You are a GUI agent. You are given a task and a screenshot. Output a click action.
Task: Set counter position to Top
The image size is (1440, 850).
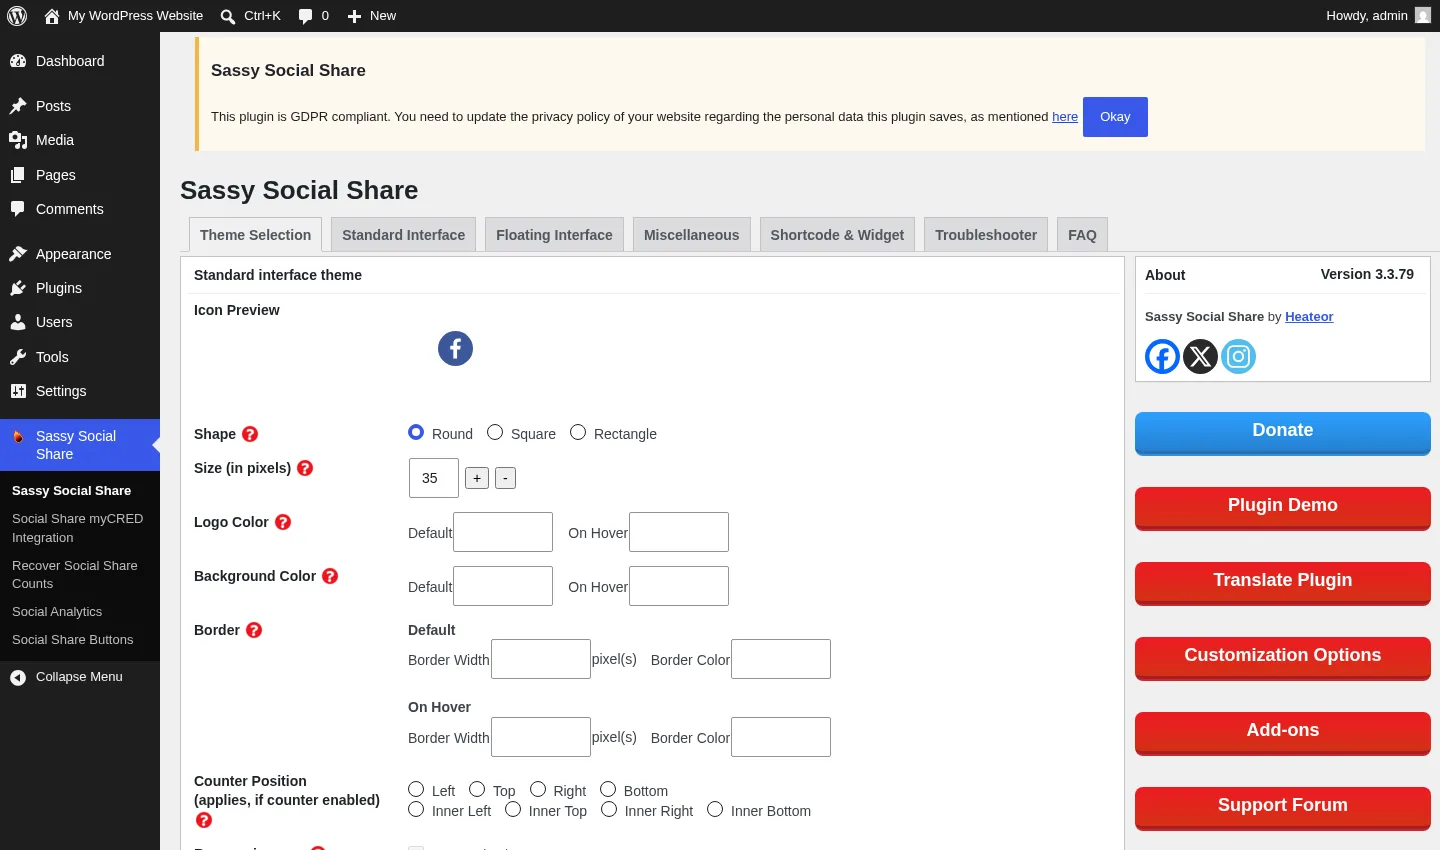pyautogui.click(x=477, y=789)
